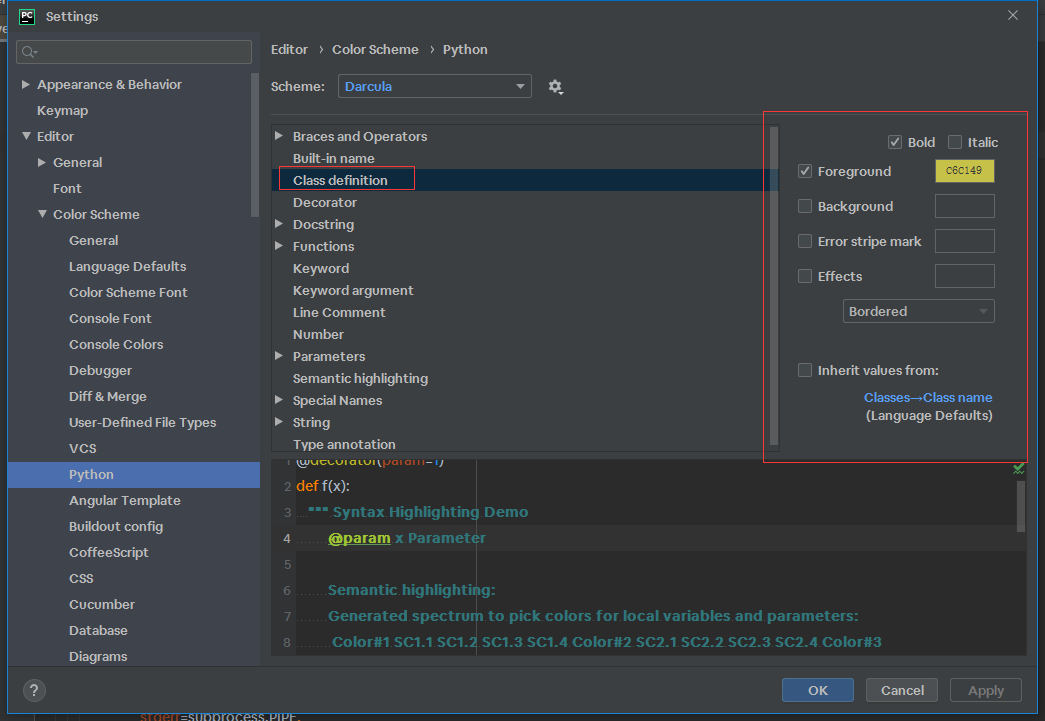Expand the Functions group
The image size is (1045, 721).
tap(279, 246)
